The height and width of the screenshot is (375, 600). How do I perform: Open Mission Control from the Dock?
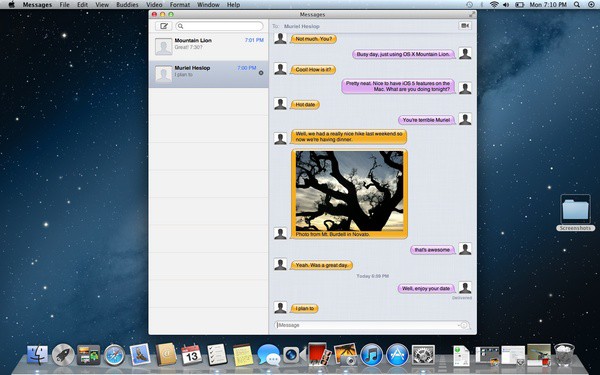click(88, 355)
